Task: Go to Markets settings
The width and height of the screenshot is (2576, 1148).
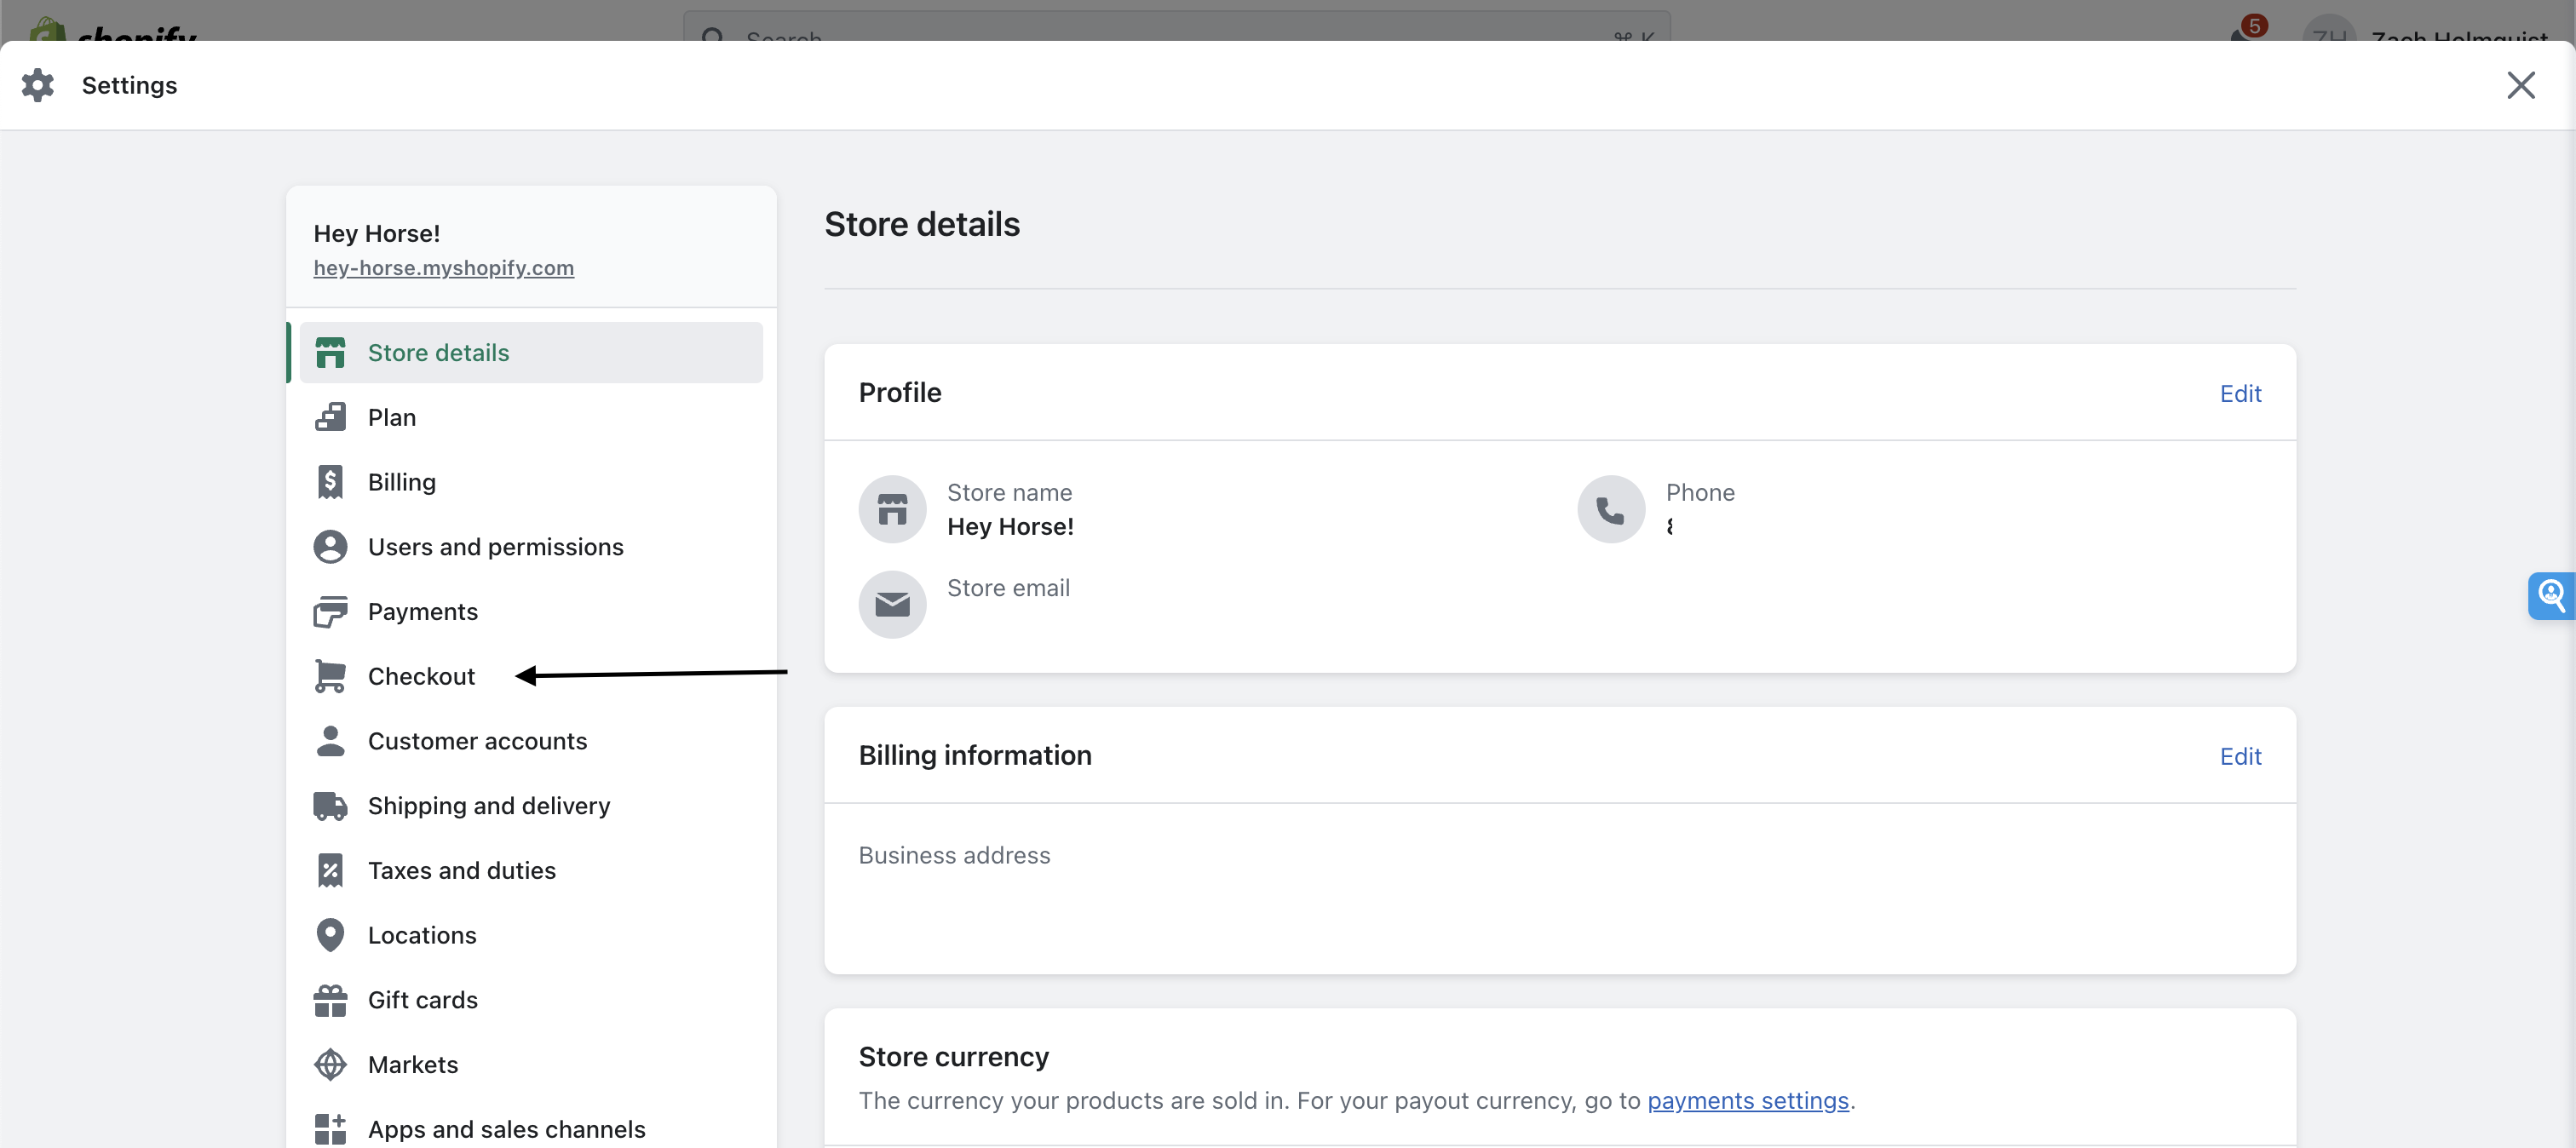Action: [x=531, y=1065]
